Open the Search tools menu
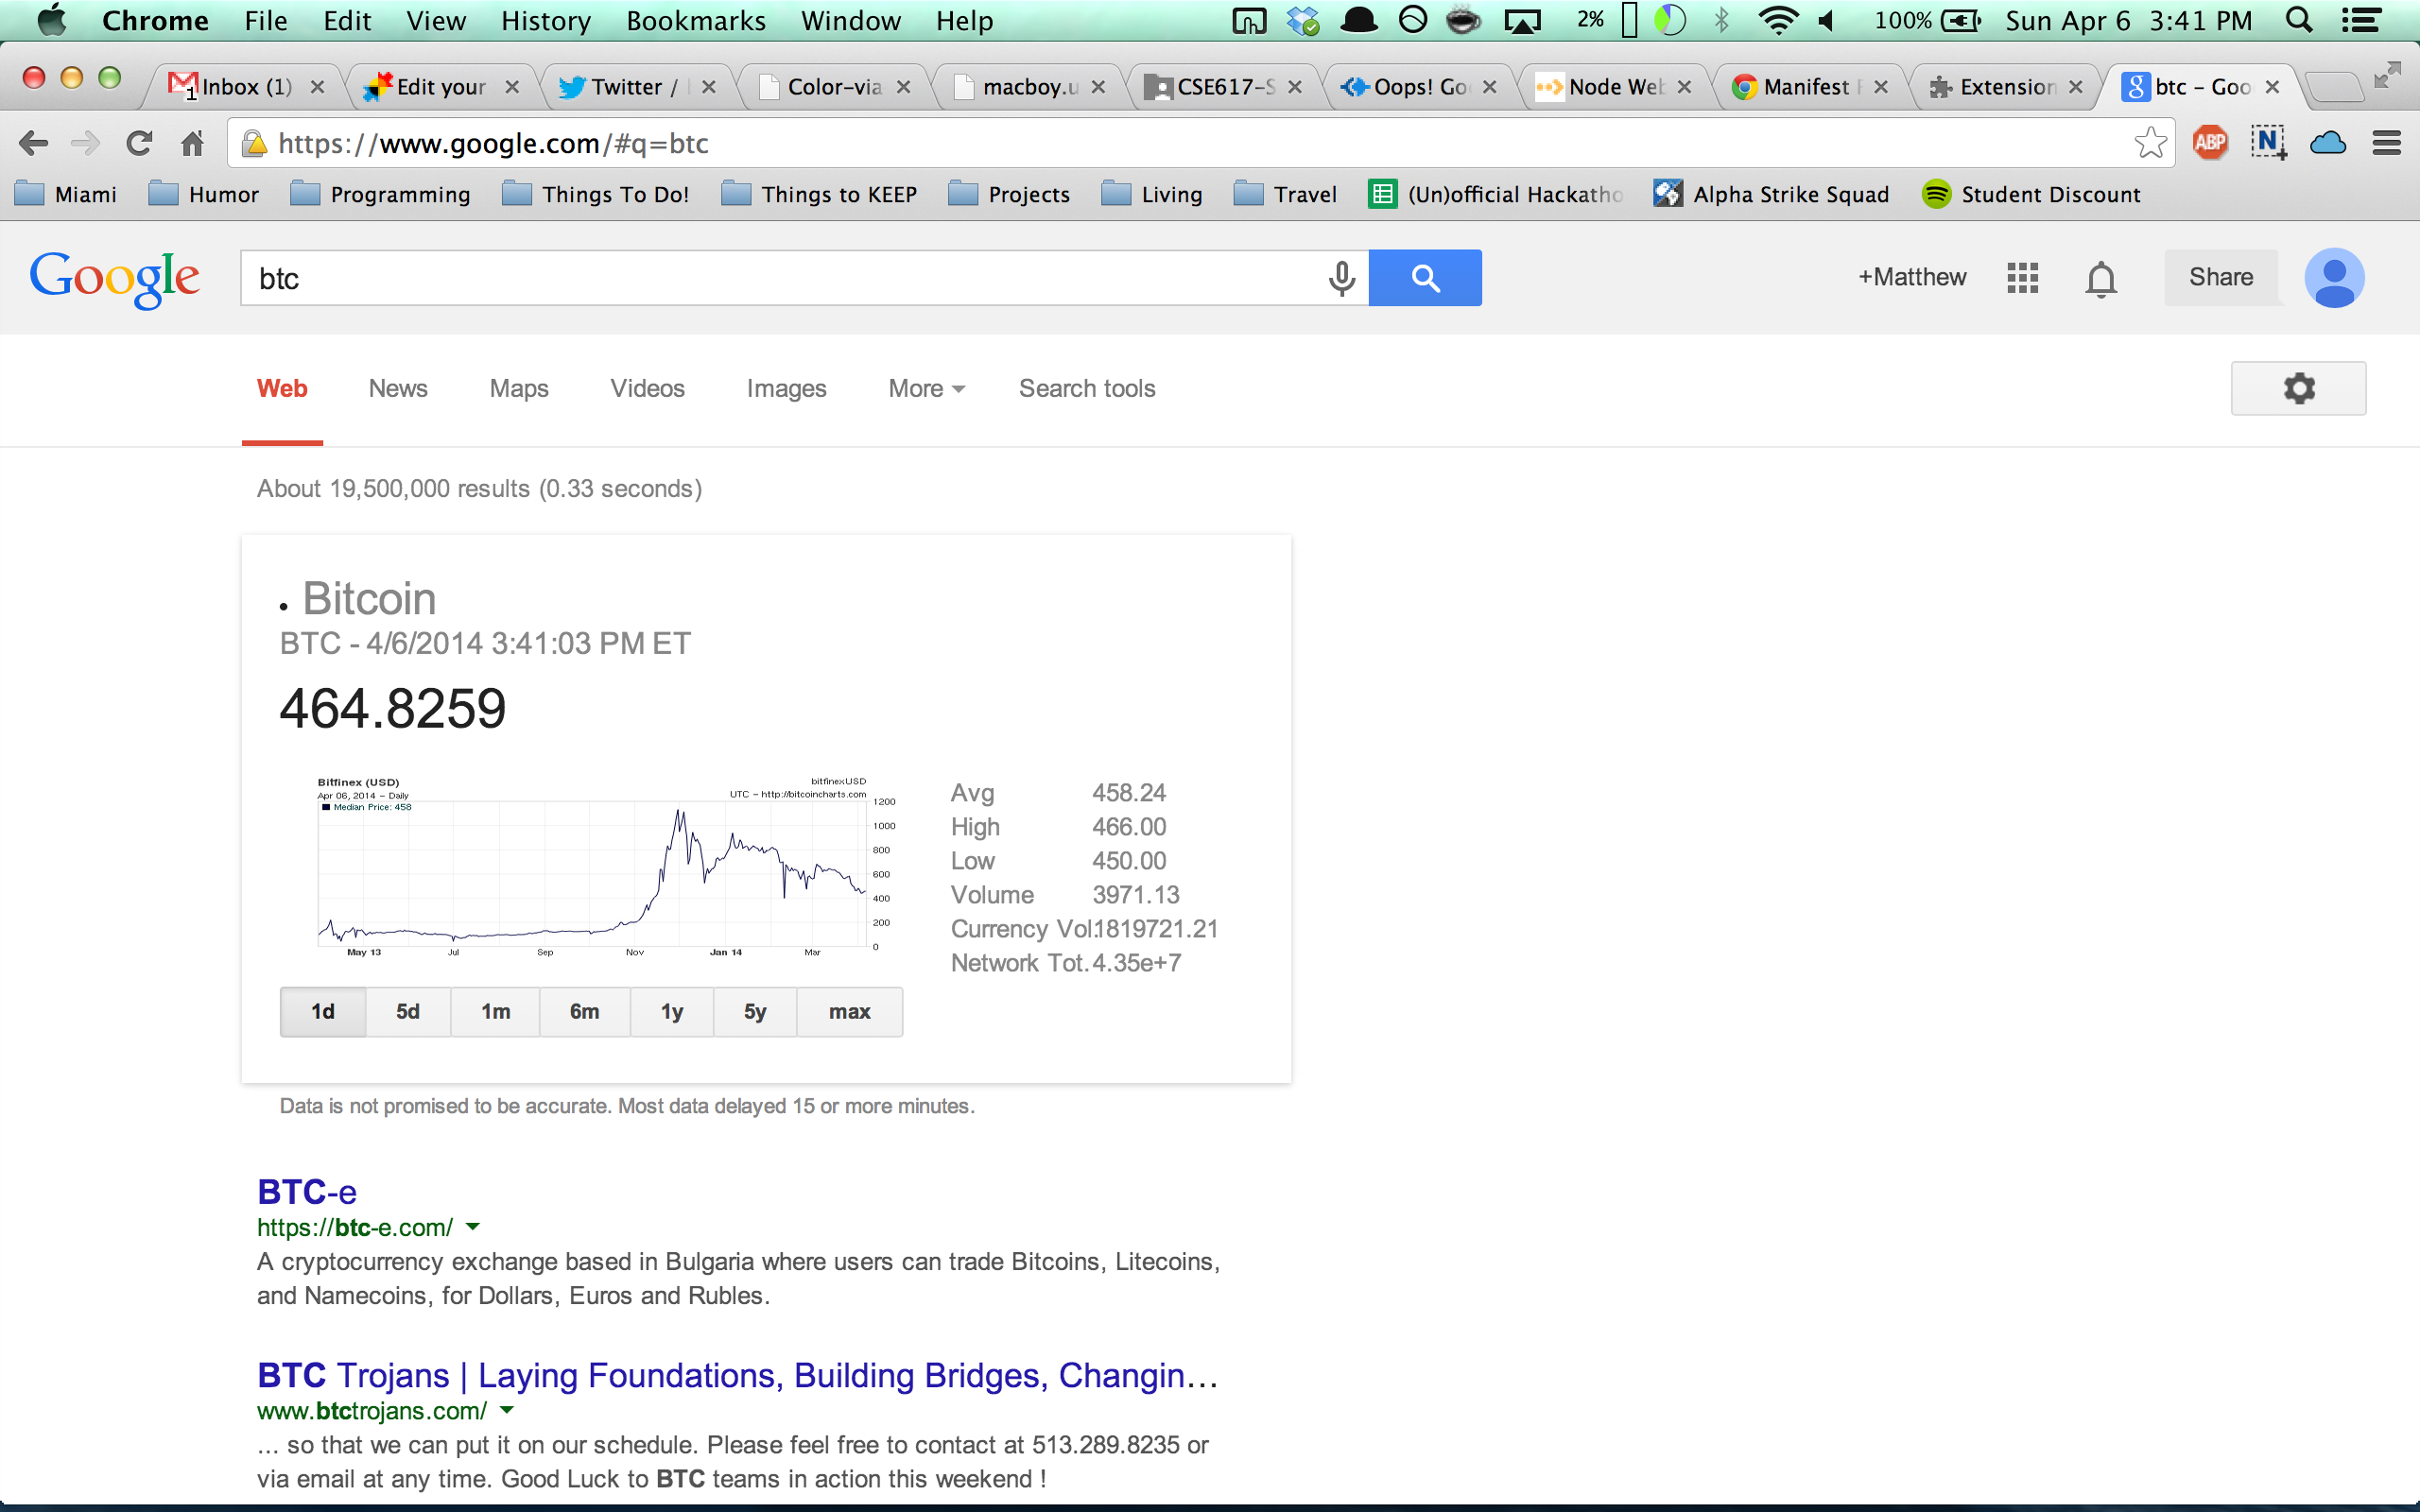Viewport: 2420px width, 1512px height. 1085,388
